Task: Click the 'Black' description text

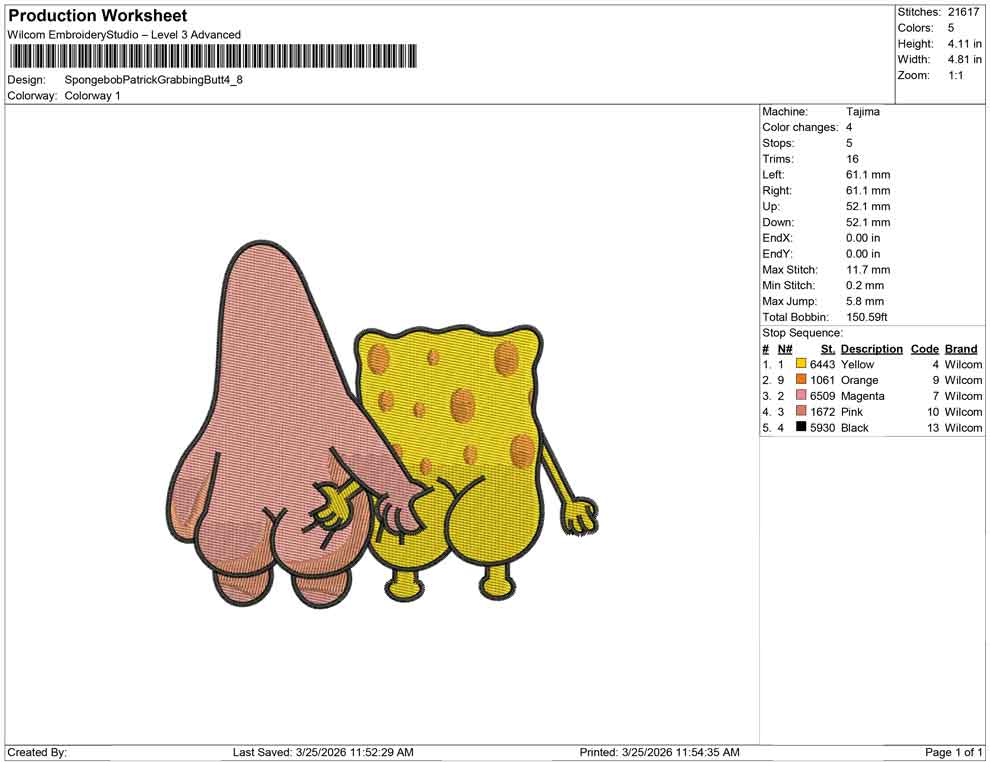Action: 855,427
